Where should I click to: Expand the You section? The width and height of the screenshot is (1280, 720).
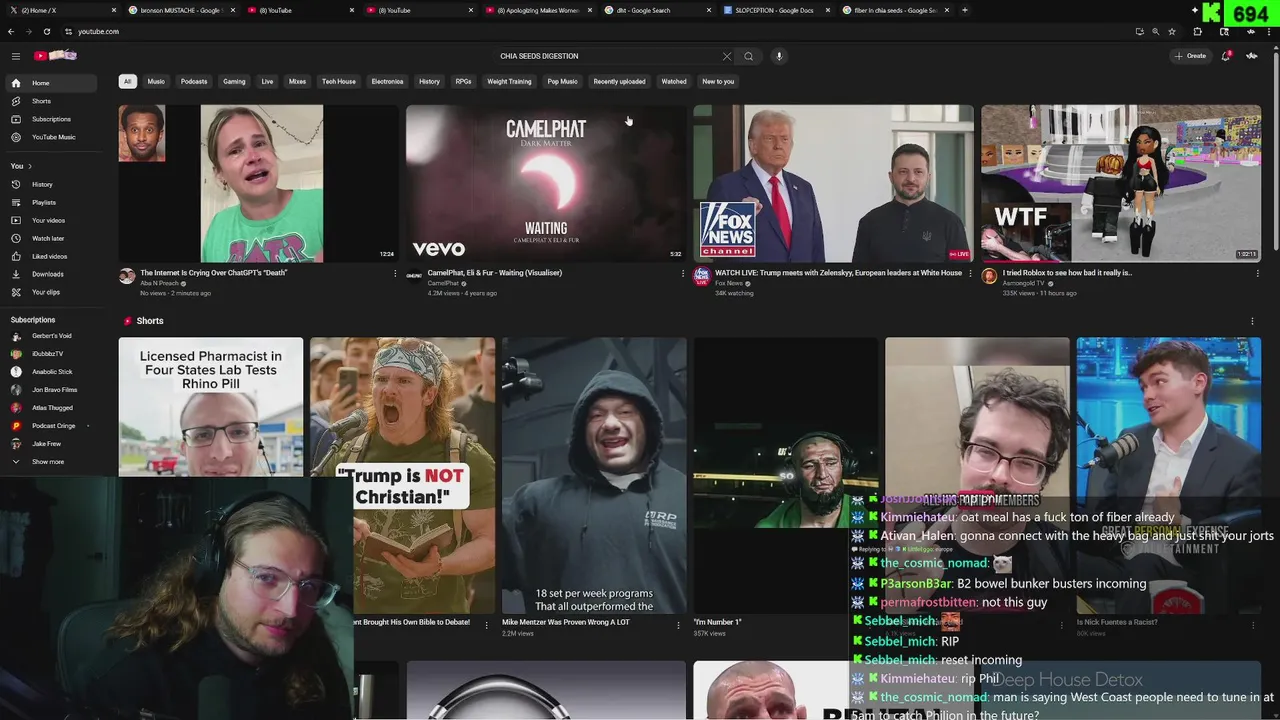click(21, 166)
